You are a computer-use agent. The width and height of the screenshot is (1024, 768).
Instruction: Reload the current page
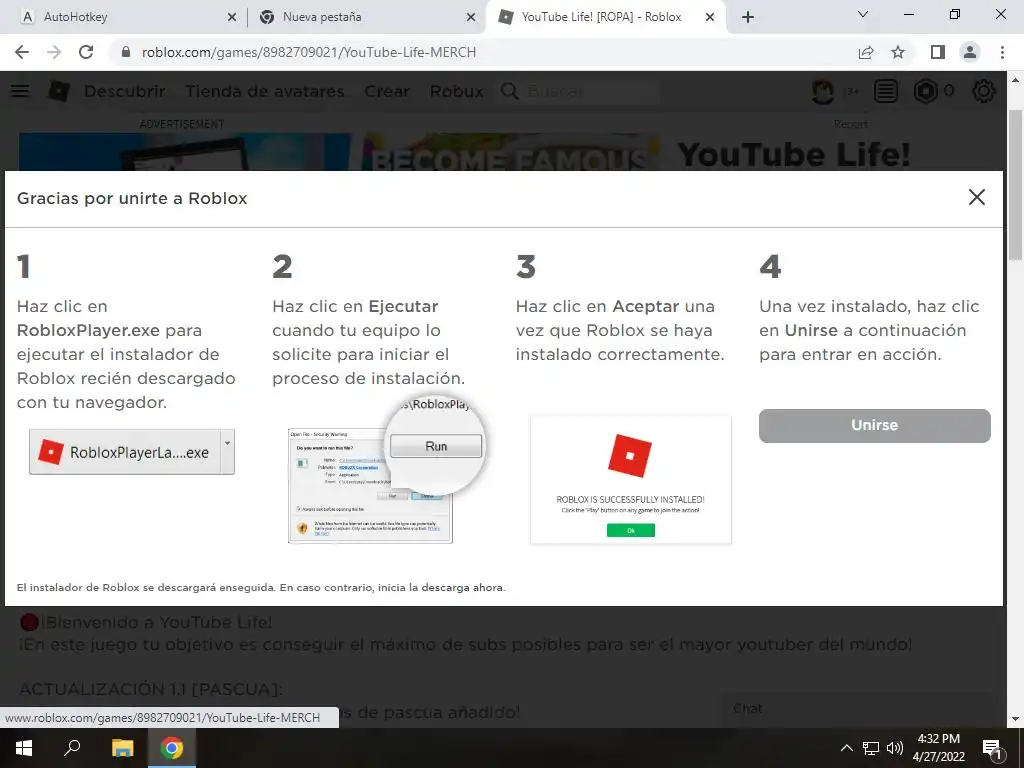[86, 52]
